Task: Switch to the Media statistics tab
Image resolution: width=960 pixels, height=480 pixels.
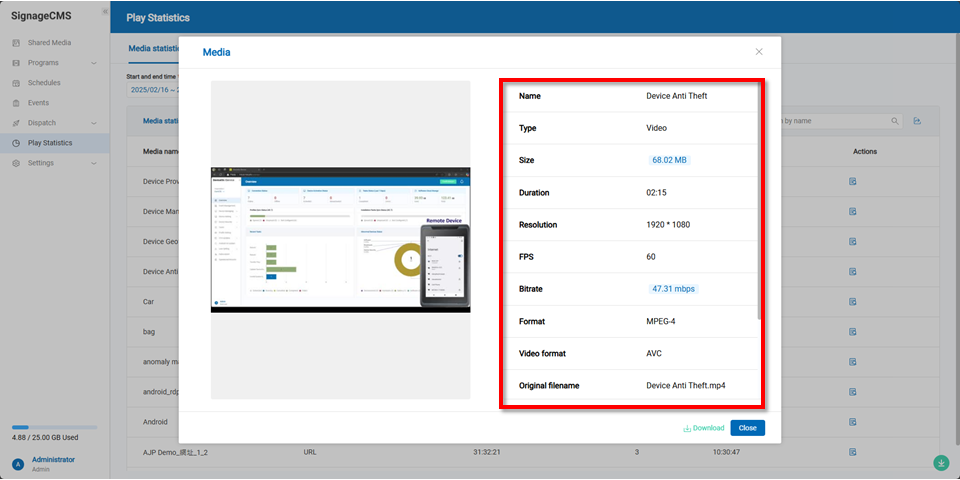Action: coord(153,47)
